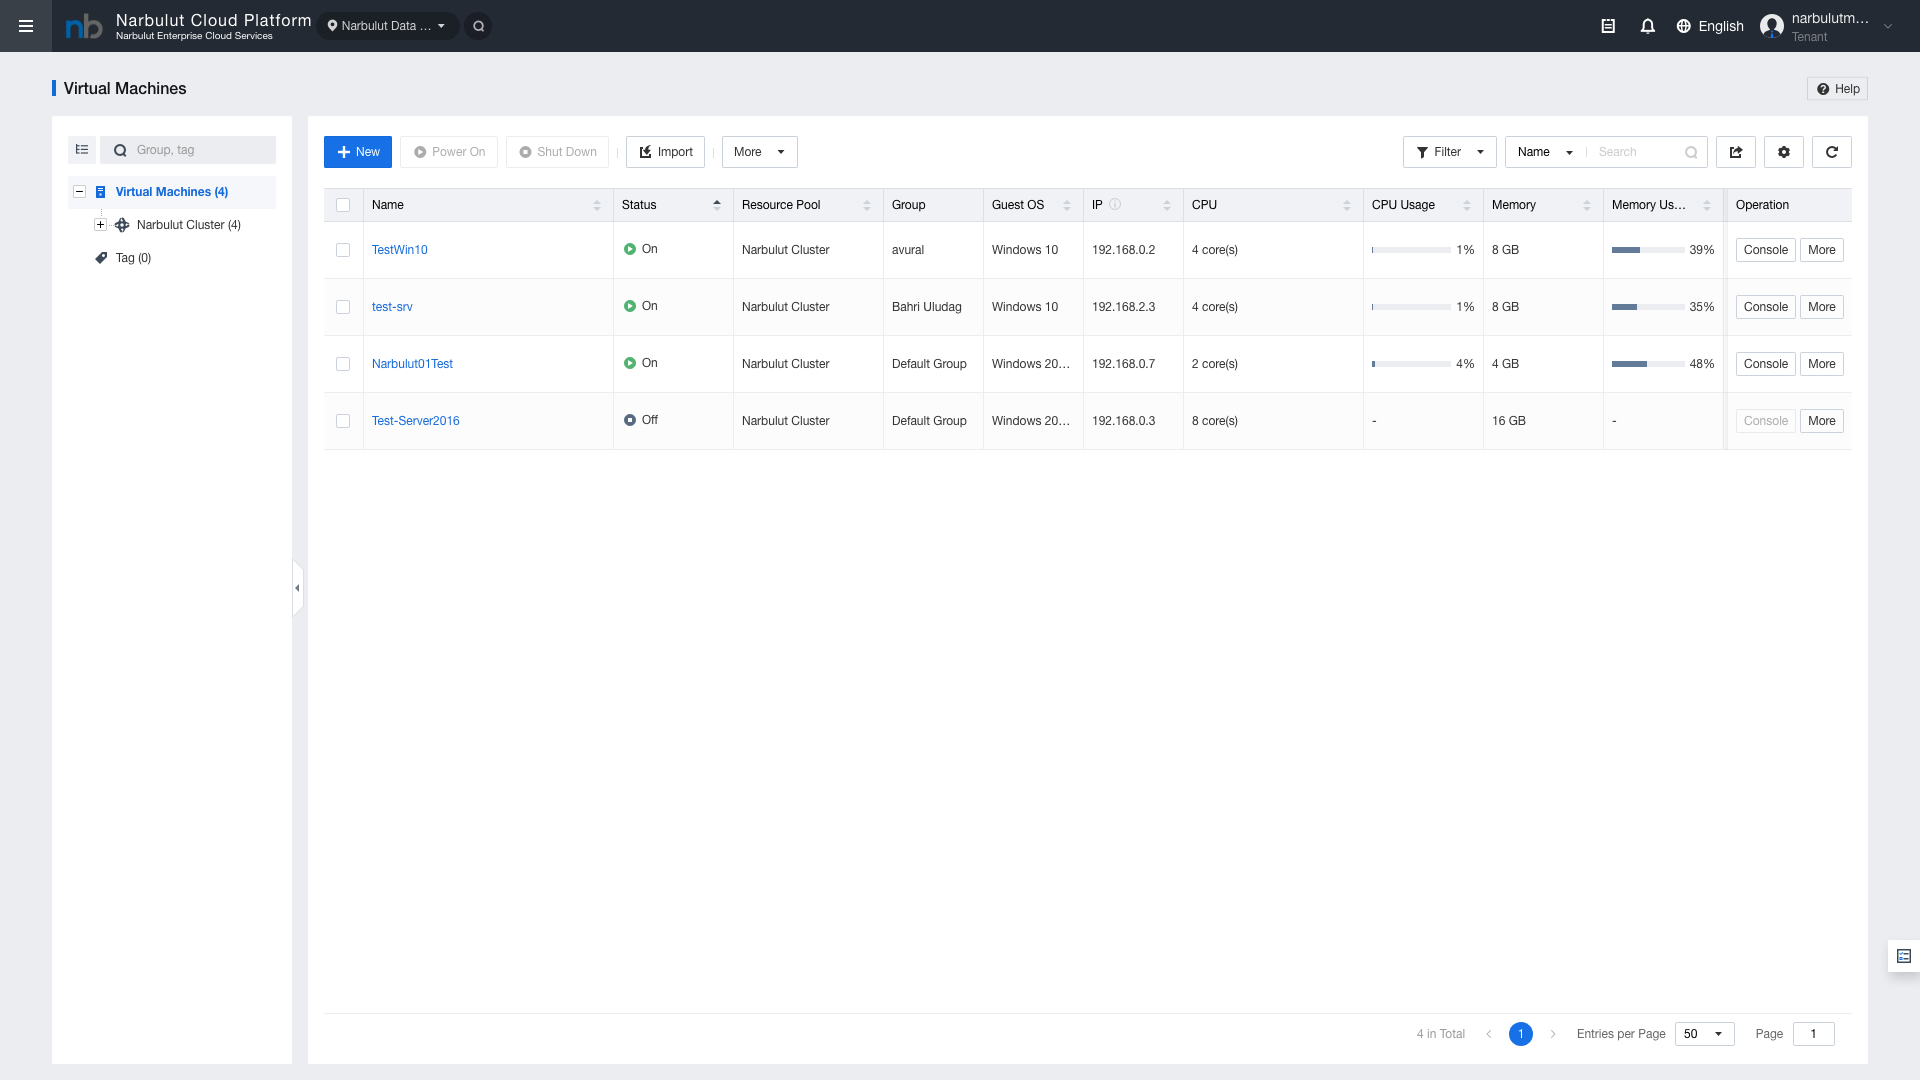This screenshot has height=1080, width=1920.
Task: Sort by the Memory column sort arrows
Action: pos(1587,205)
